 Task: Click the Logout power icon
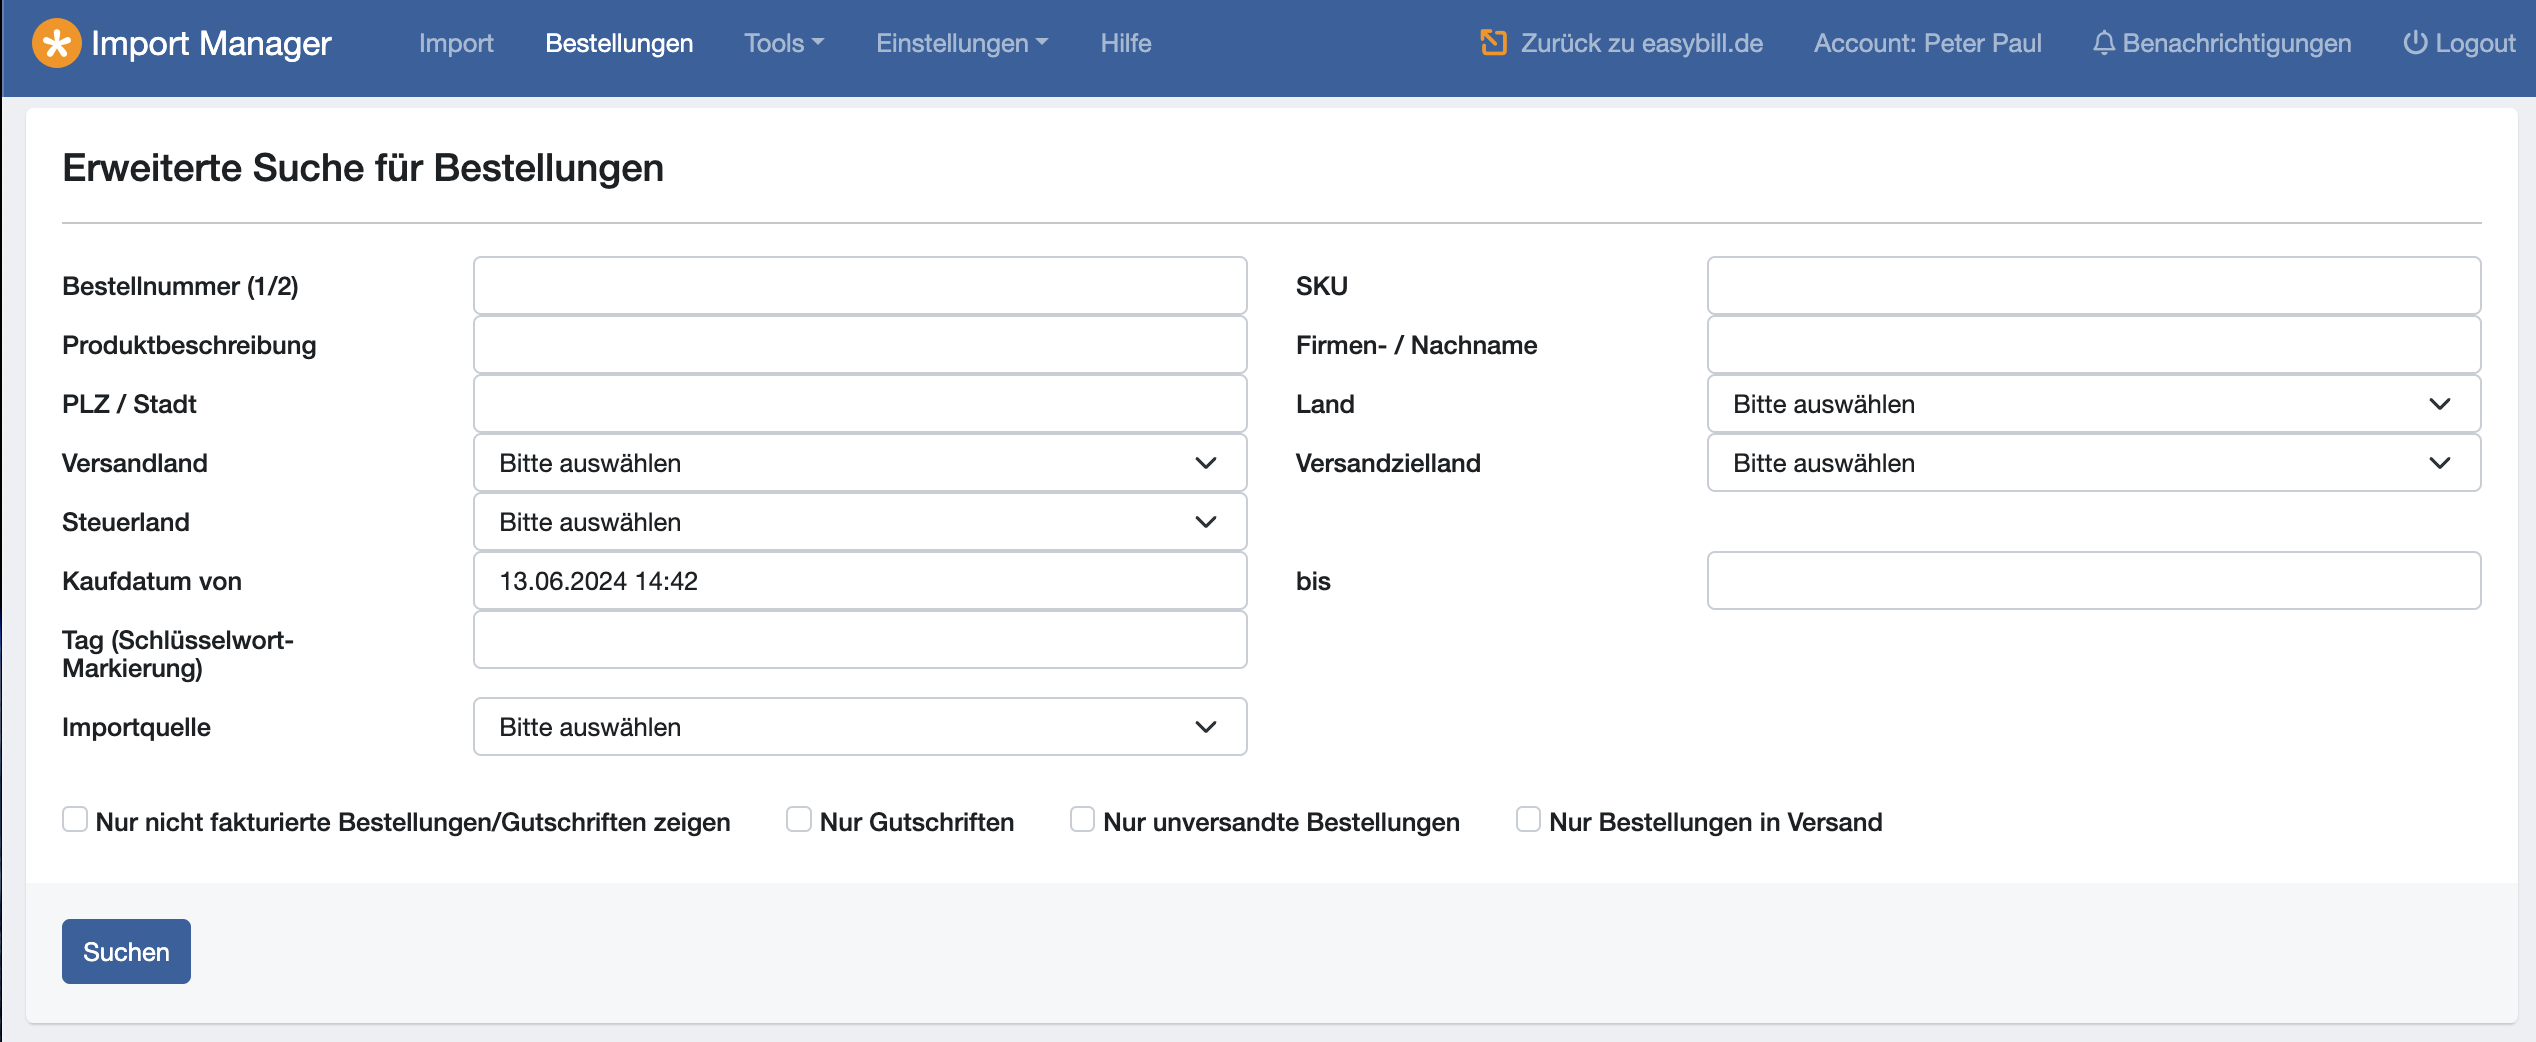2415,43
